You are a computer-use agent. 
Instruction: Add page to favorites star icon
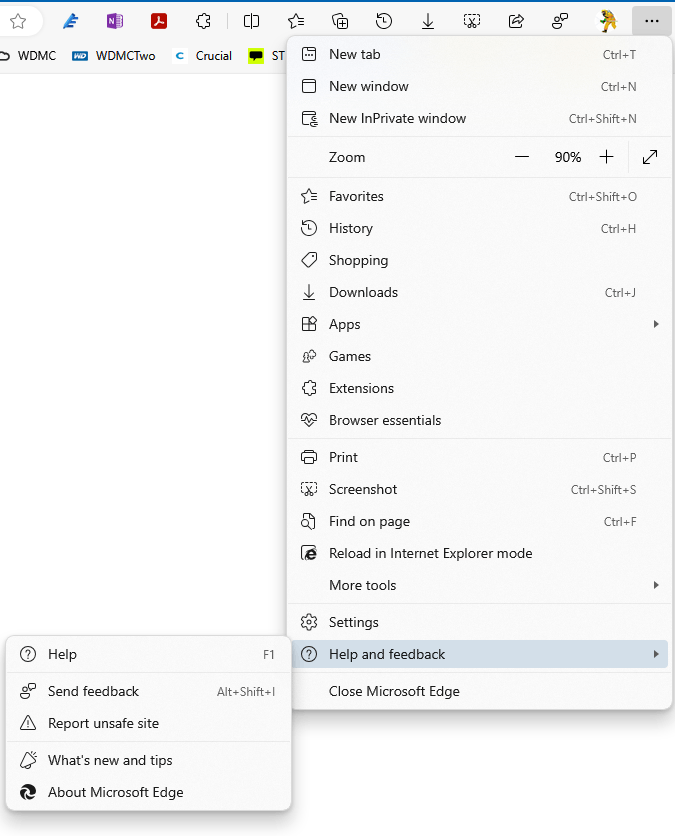point(18,21)
